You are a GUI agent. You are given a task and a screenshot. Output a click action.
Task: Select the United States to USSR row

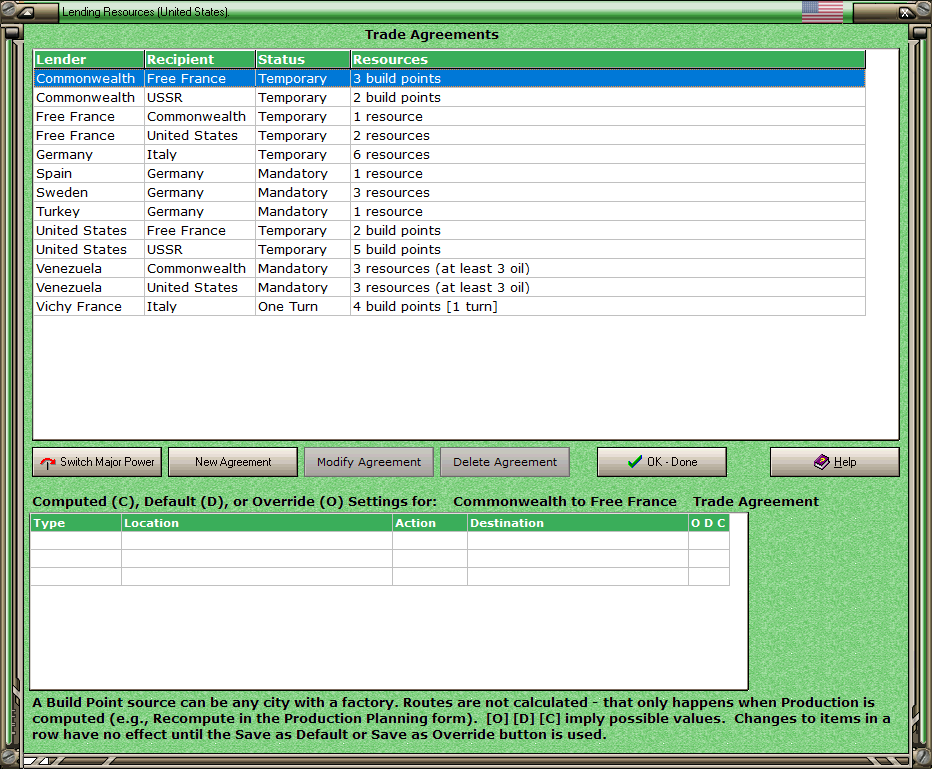pyautogui.click(x=449, y=250)
